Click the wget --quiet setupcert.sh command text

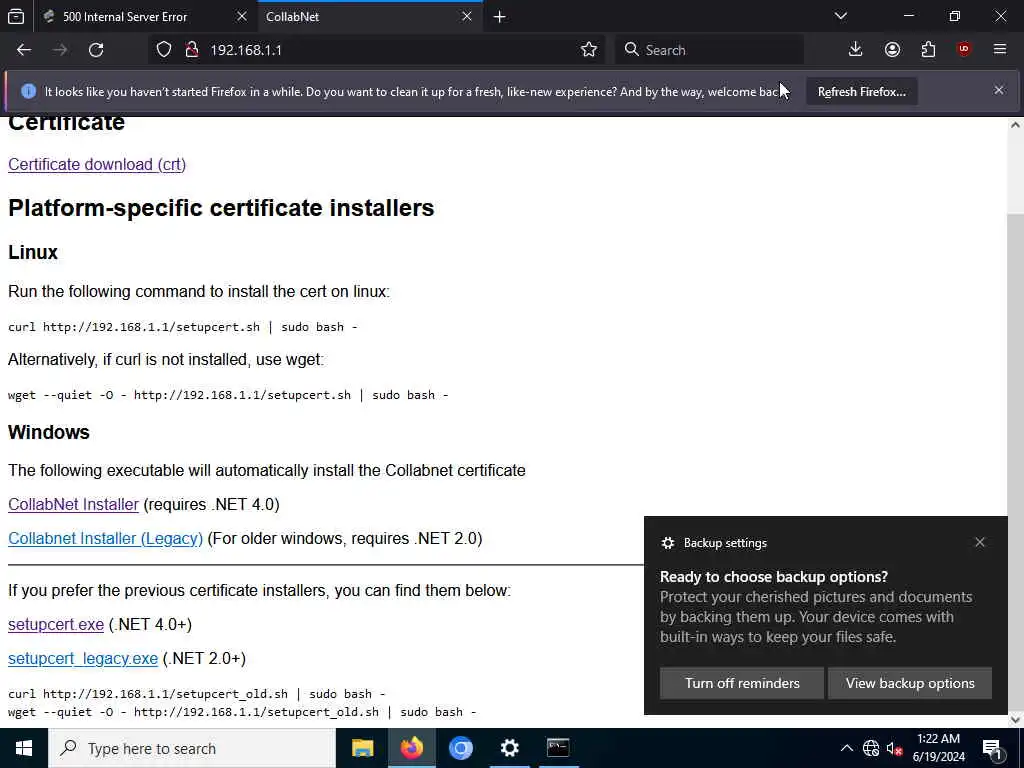[x=228, y=394]
